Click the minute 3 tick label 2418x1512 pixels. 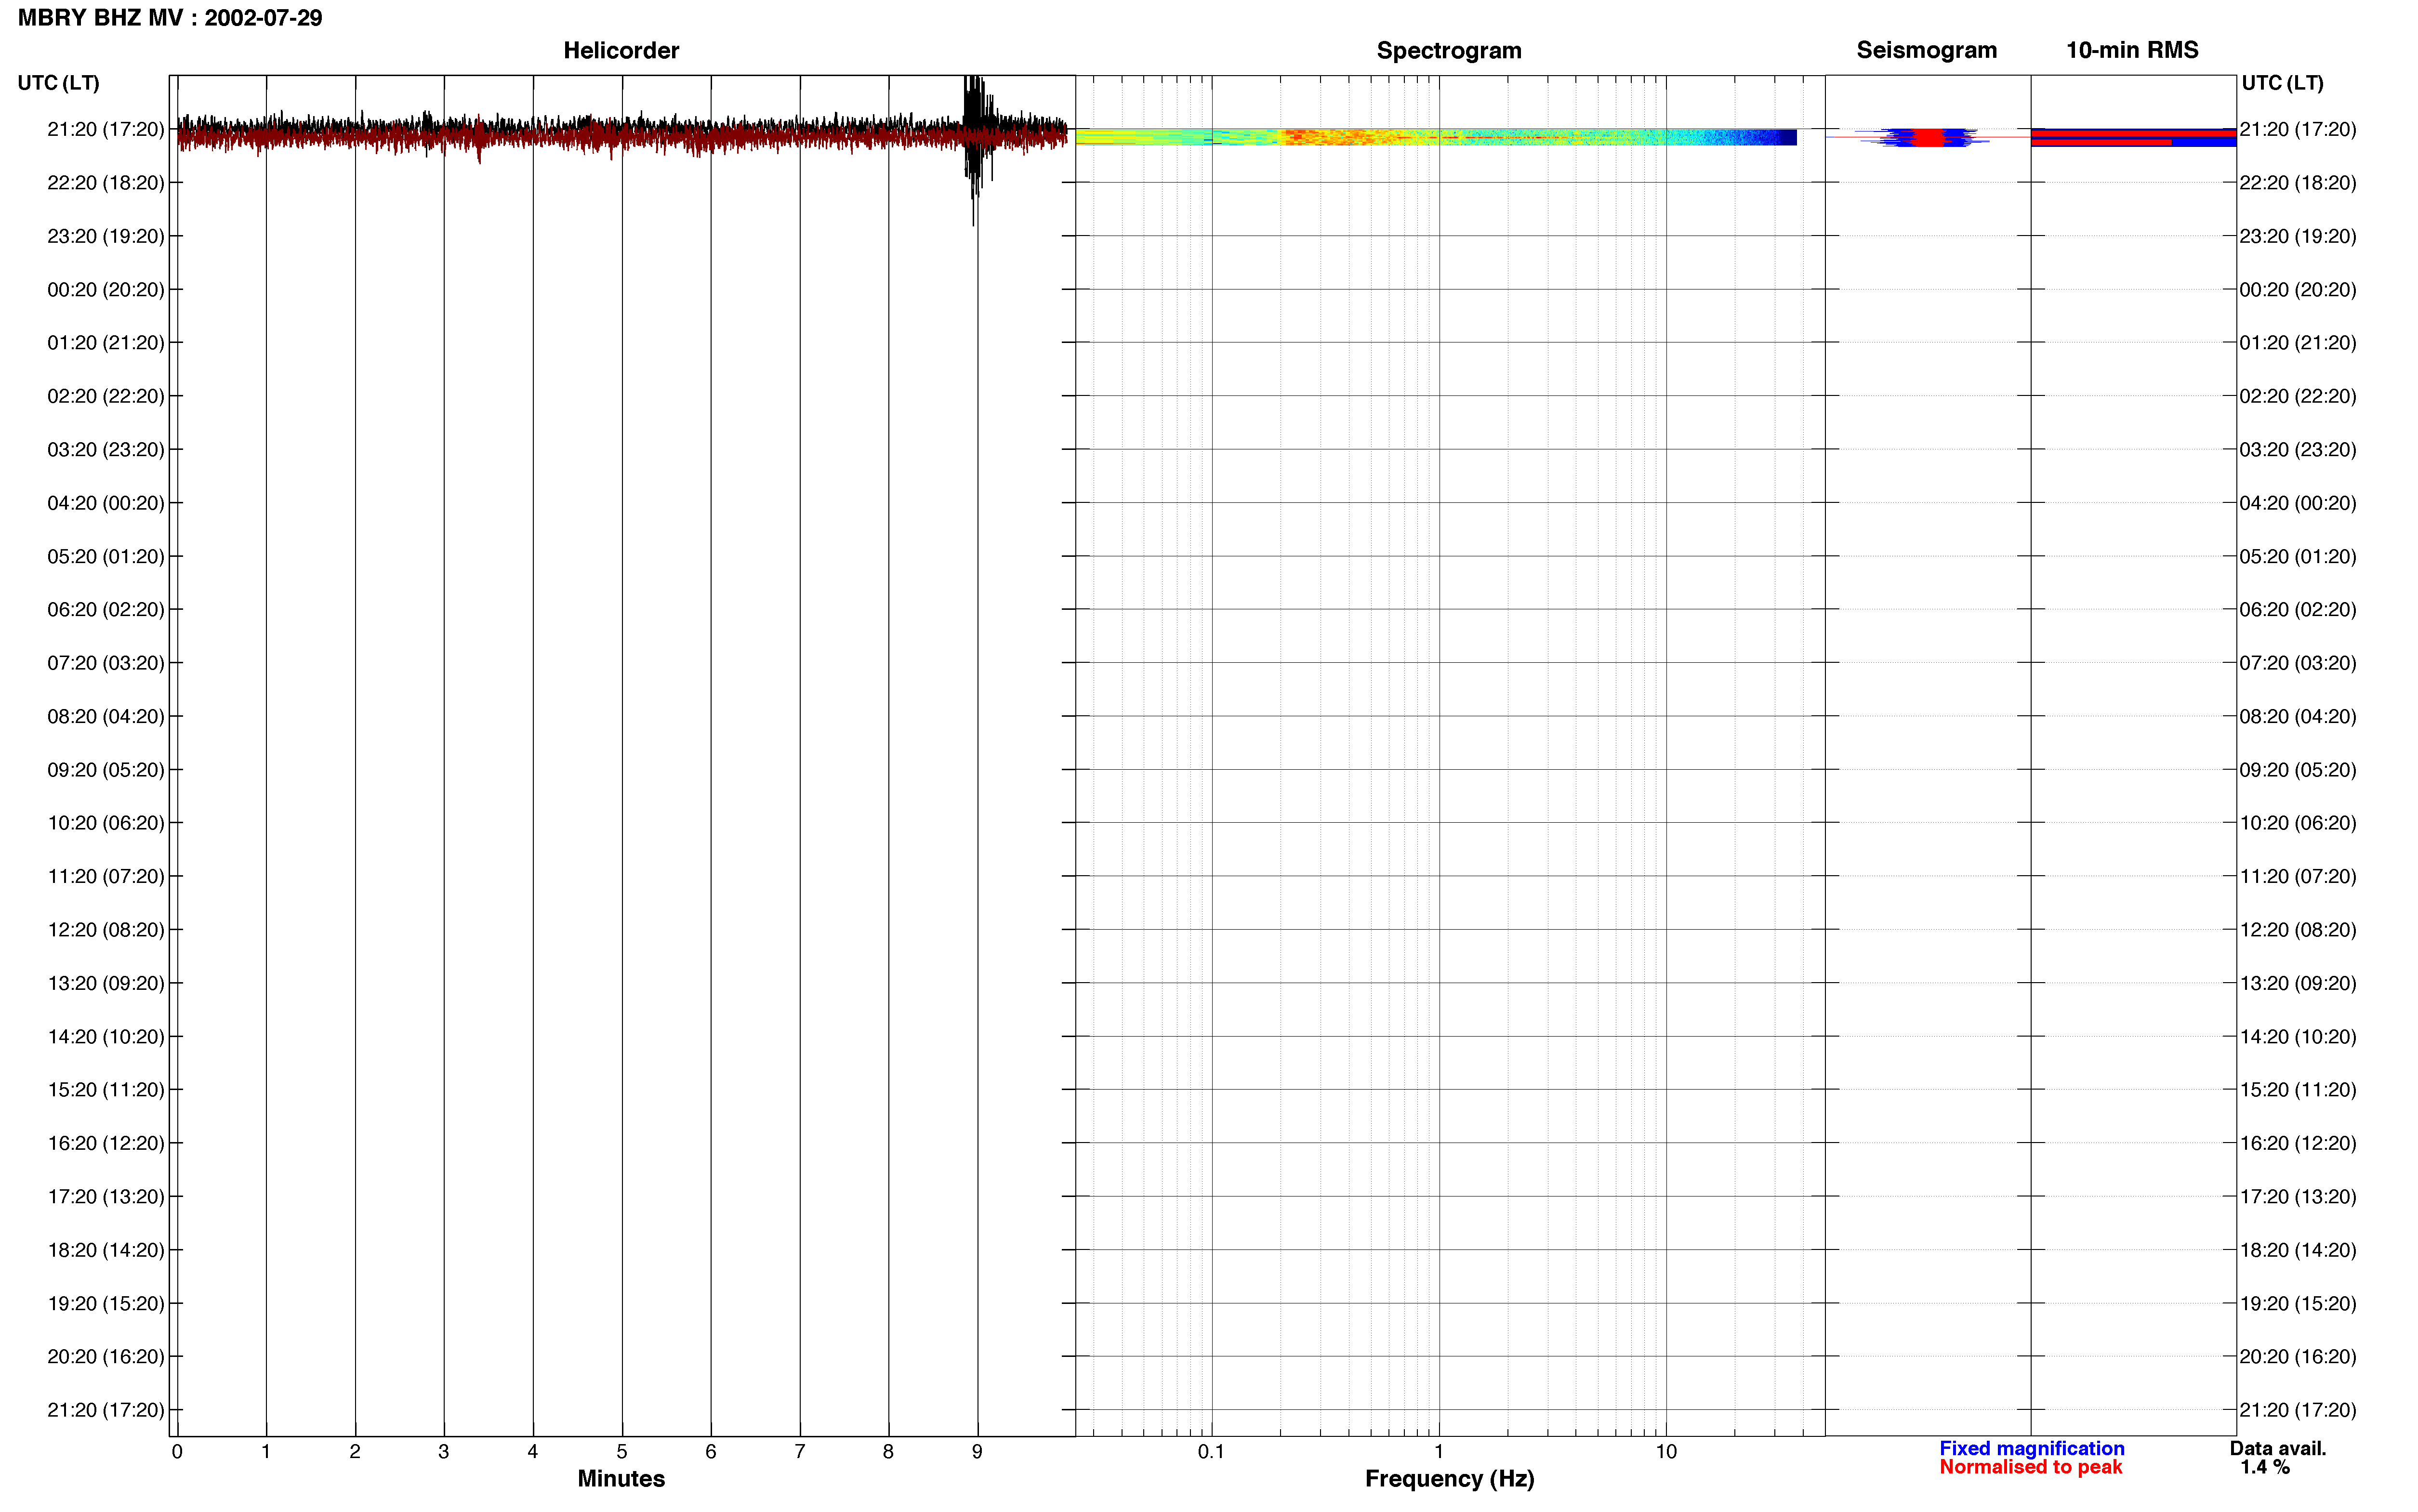pyautogui.click(x=443, y=1451)
